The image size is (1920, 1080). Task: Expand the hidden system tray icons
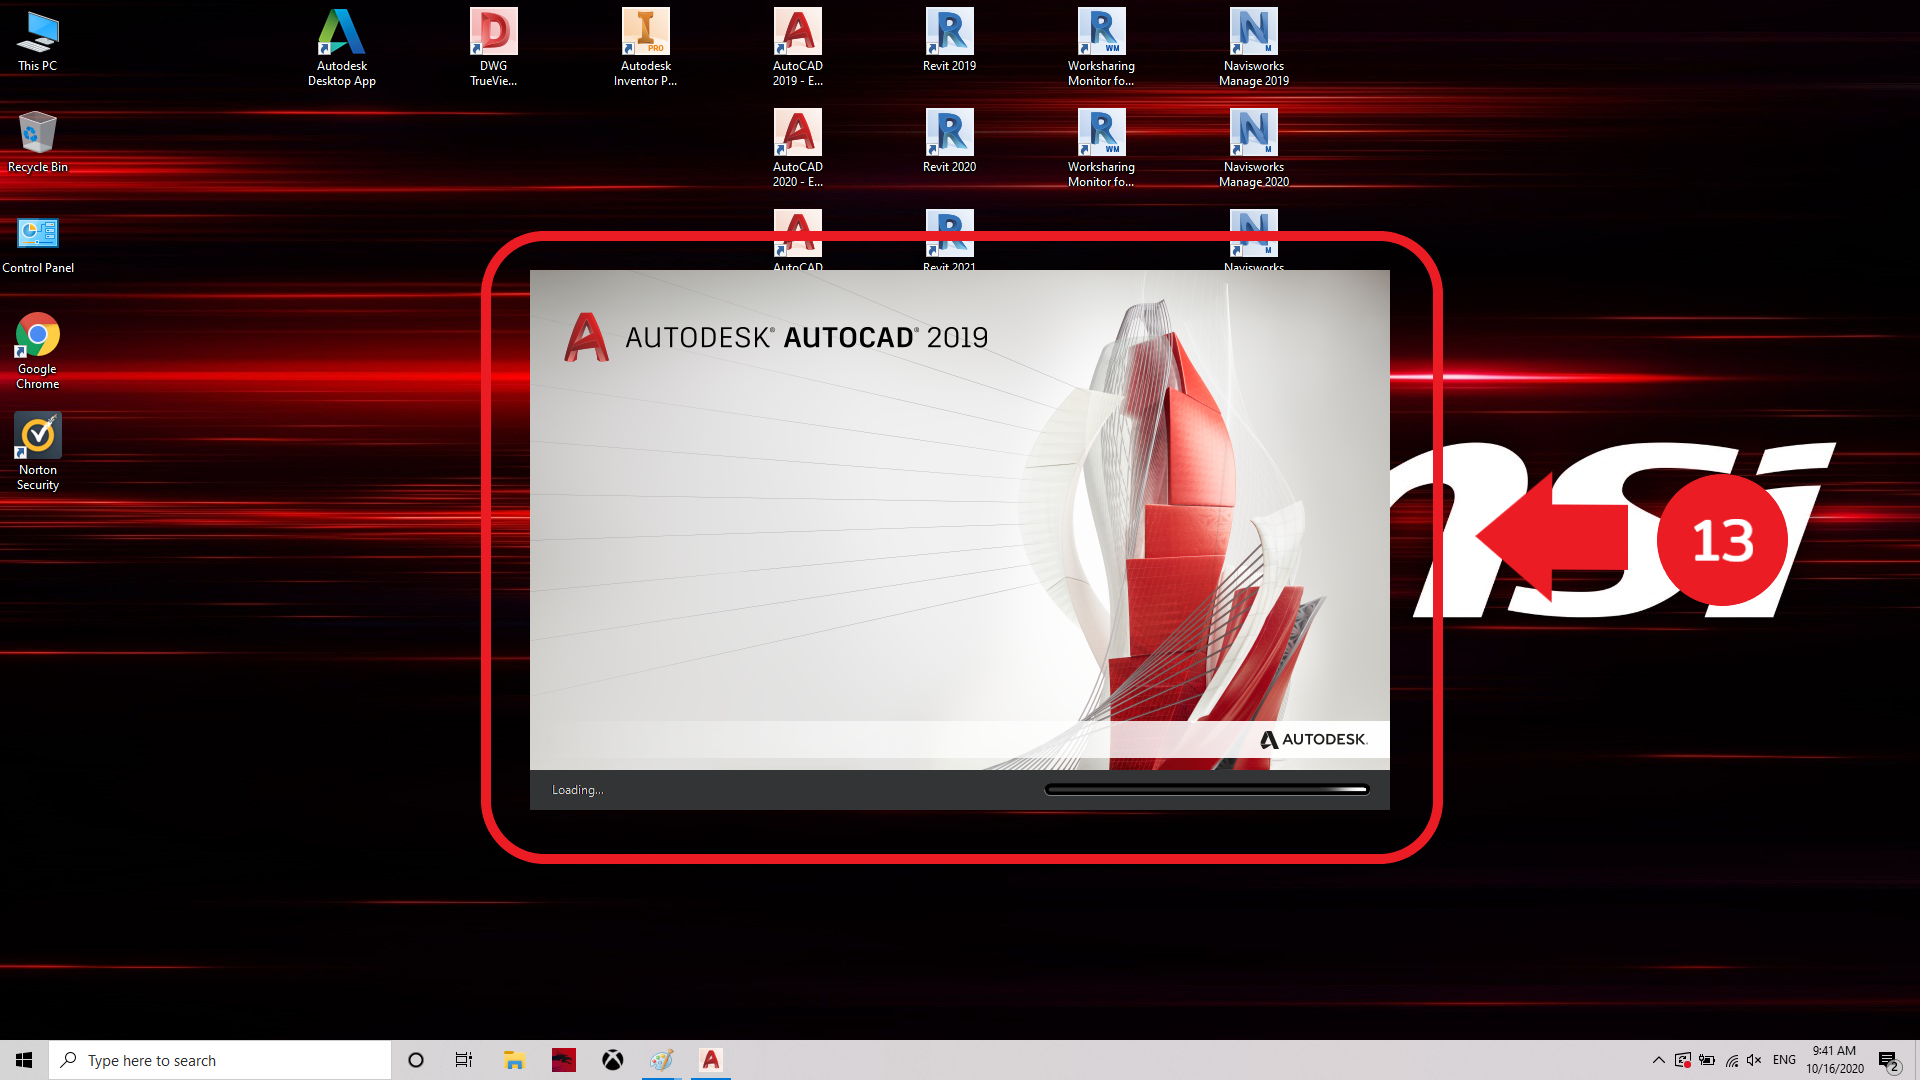1658,1060
